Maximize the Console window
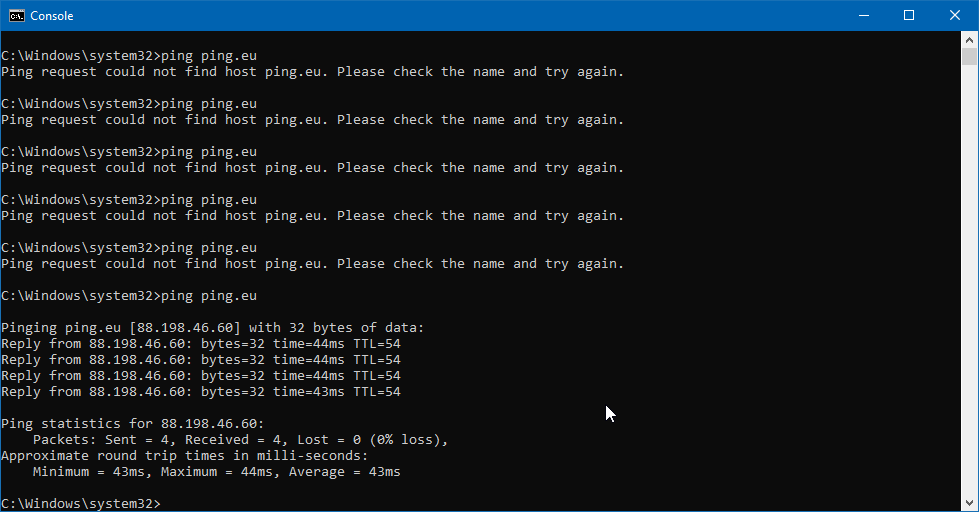Screen dimensions: 979x512 pos(909,15)
